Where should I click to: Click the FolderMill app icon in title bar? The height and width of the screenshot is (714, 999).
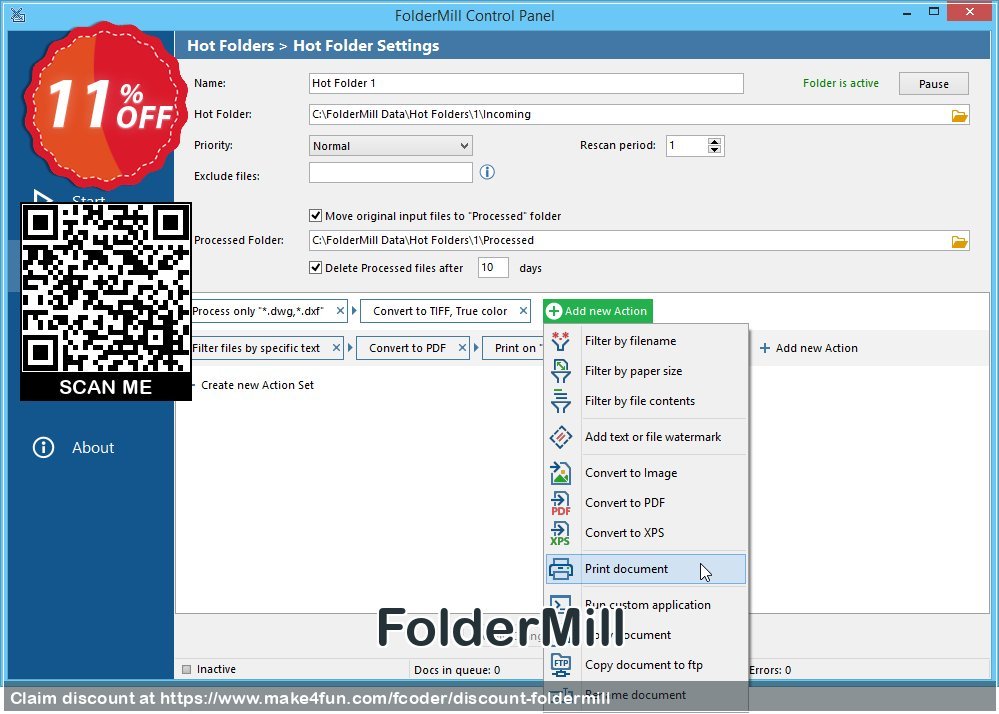(x=18, y=15)
